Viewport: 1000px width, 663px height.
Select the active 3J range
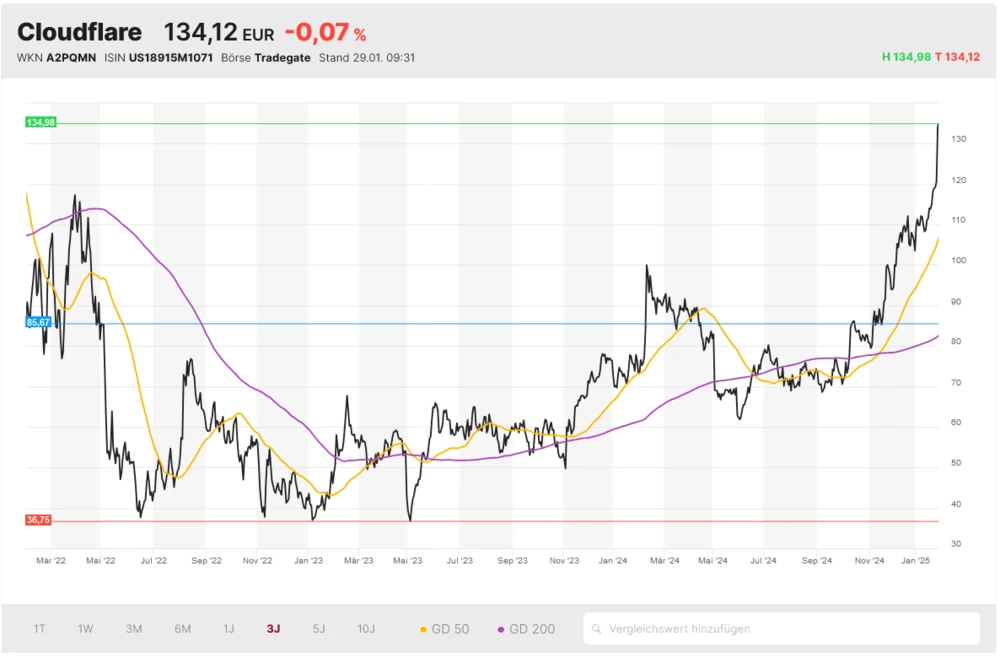coord(274,629)
